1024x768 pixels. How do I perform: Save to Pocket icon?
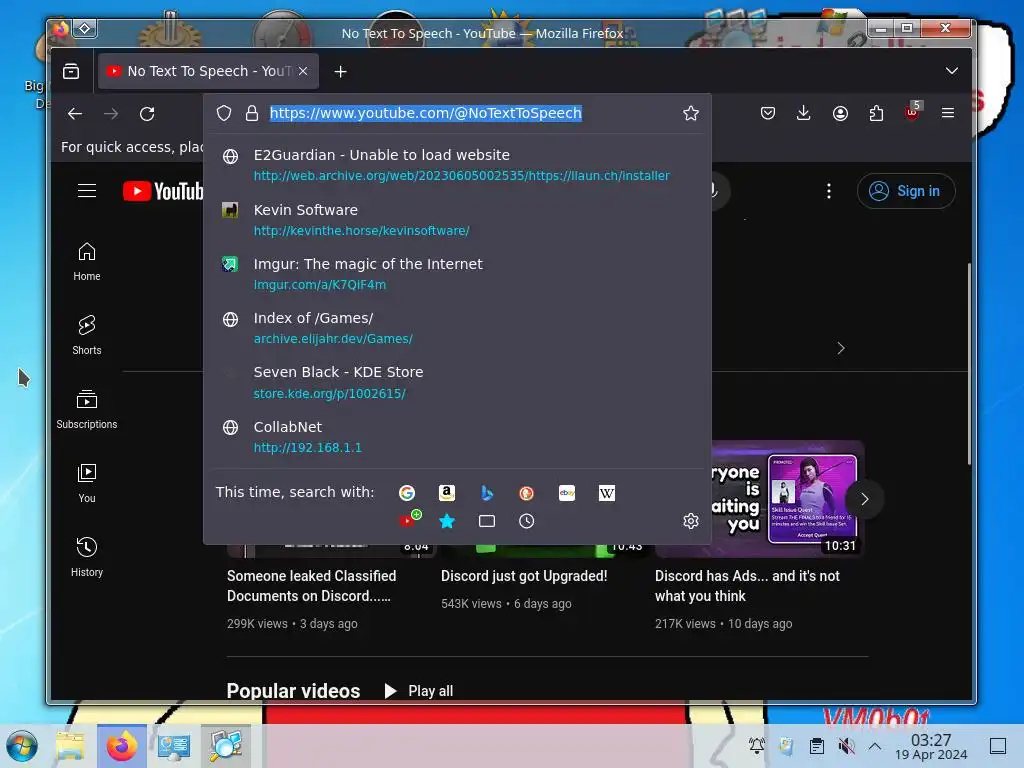(x=768, y=114)
